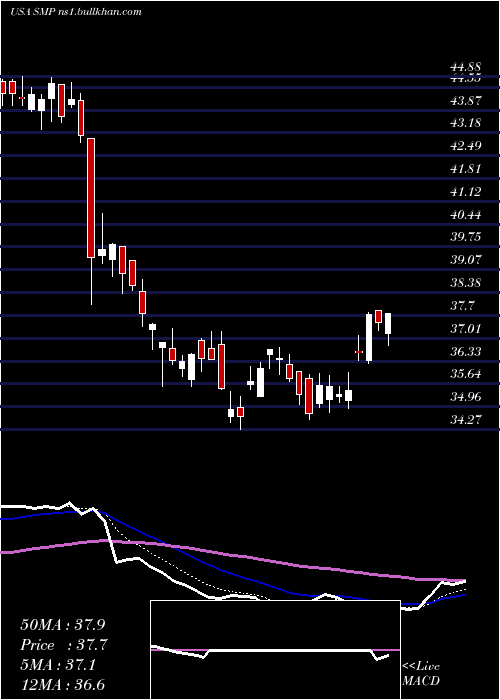
Task: Click the Price : 37.7 legend entry
Action: 64,645
